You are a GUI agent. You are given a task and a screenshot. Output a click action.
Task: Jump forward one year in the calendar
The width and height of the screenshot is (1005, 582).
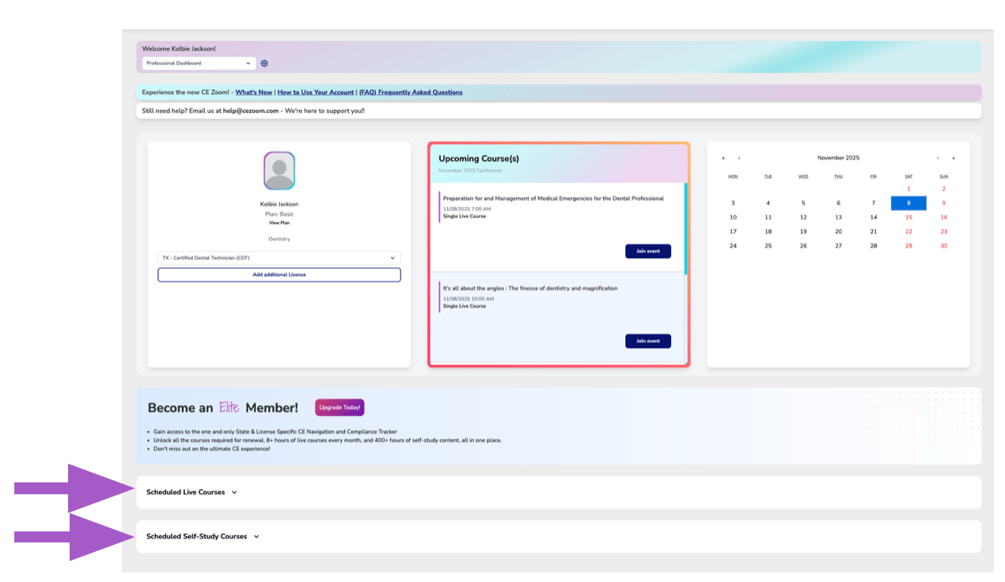tap(954, 158)
